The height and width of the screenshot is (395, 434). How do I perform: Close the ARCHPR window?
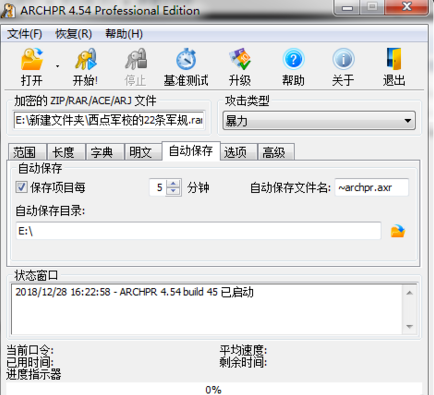pos(406,7)
